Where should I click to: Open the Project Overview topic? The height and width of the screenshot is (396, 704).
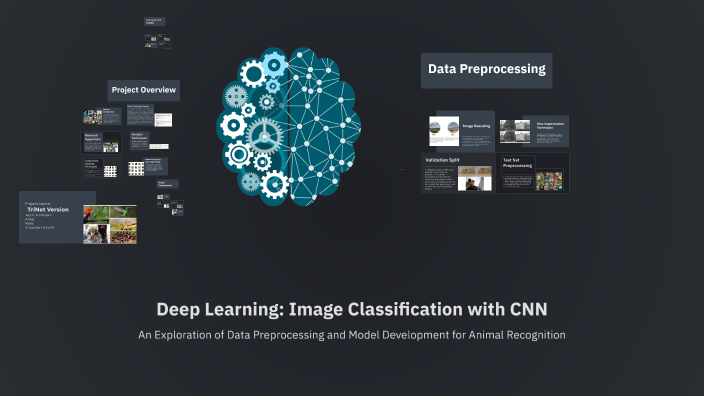pos(144,90)
